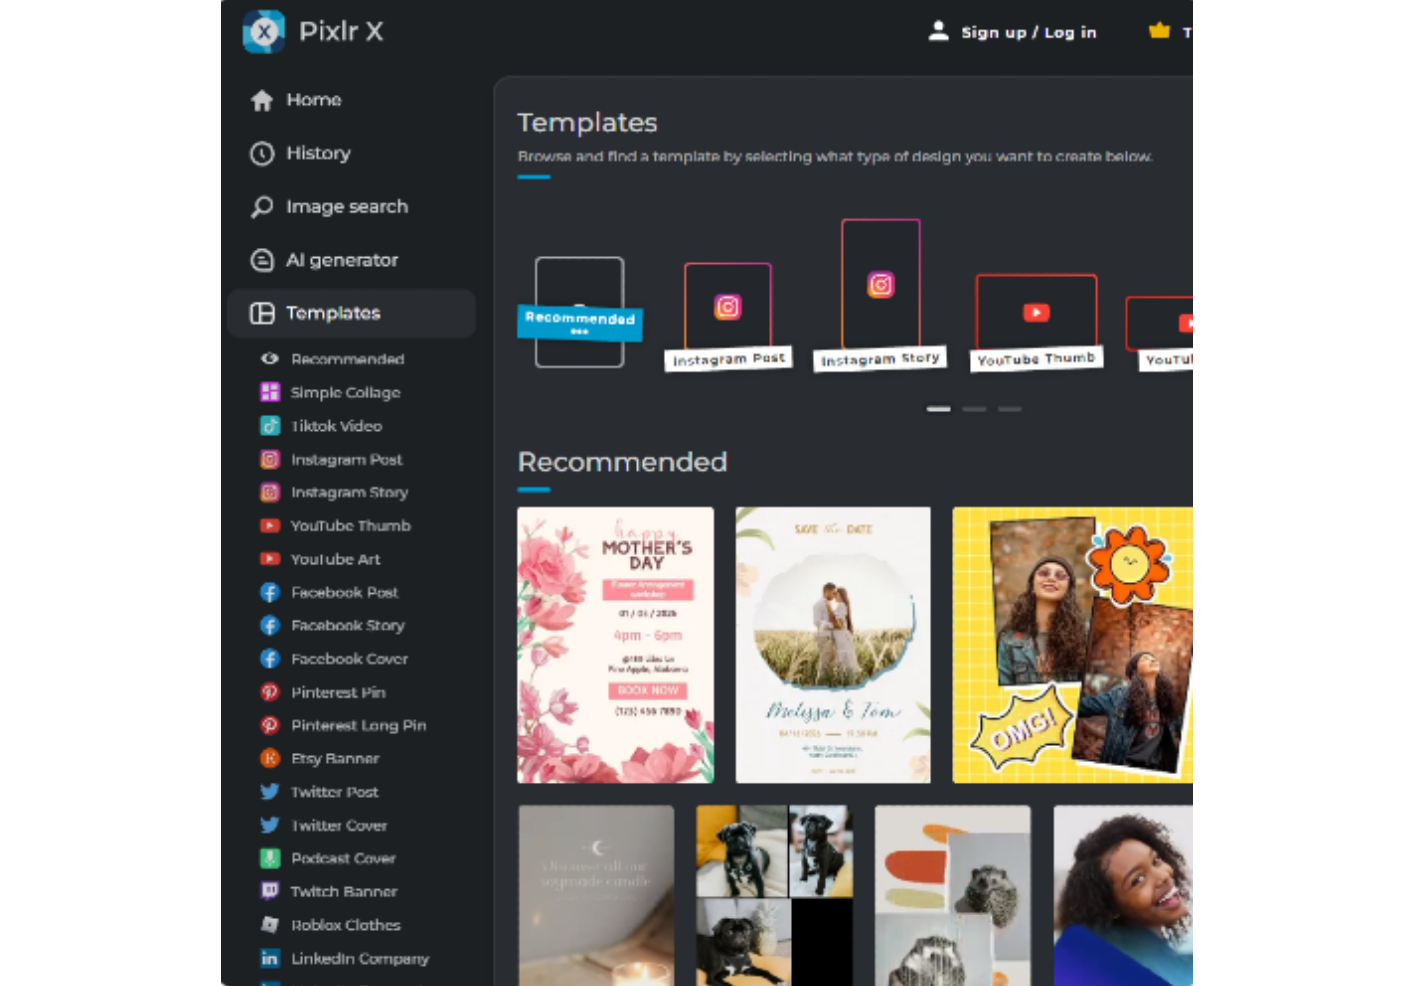This screenshot has width=1414, height=986.
Task: Click the Twitter Cover bird icon
Action: coord(270,825)
